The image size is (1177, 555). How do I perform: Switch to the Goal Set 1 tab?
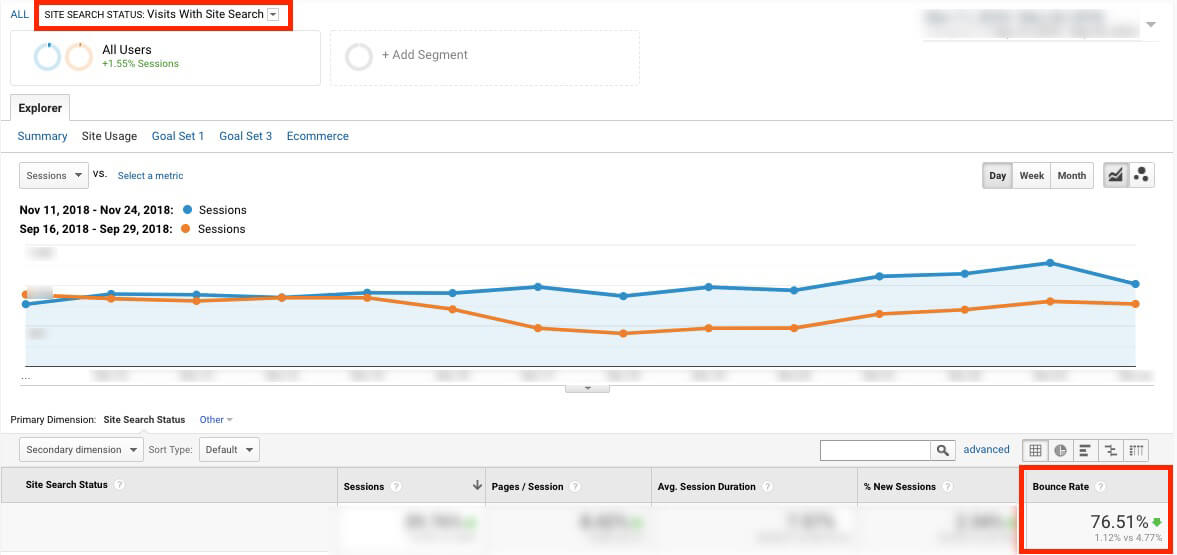[x=177, y=136]
